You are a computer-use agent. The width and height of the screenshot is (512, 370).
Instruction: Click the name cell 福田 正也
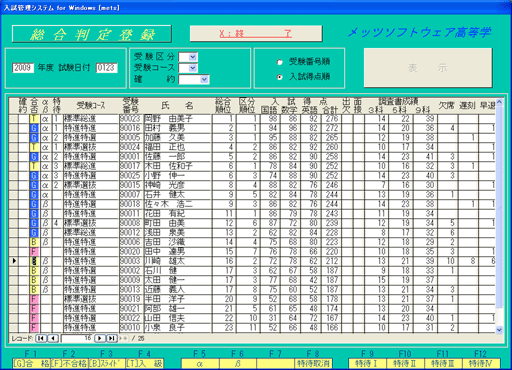click(178, 147)
